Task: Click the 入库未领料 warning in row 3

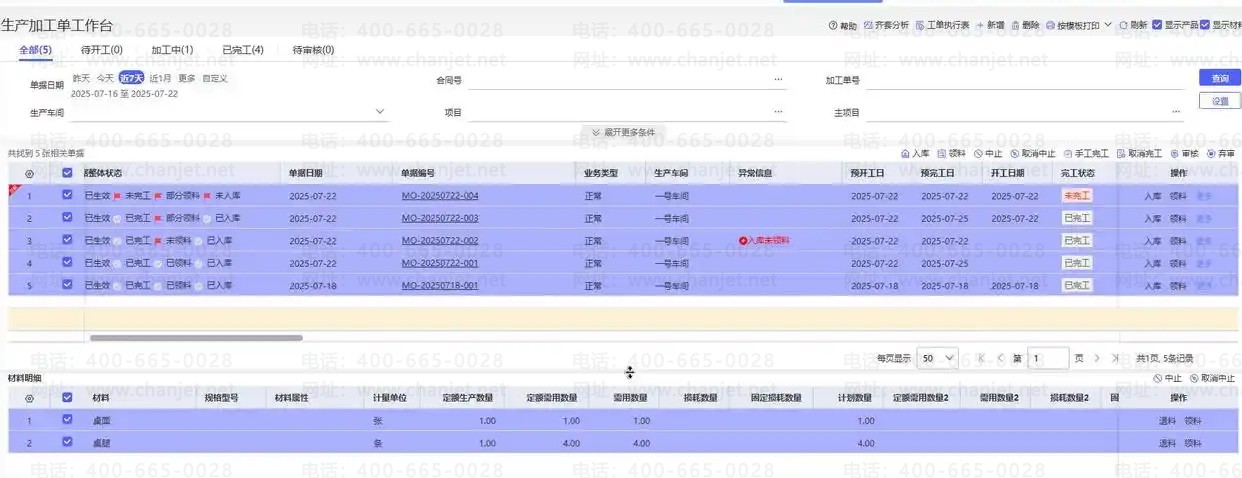Action: [764, 241]
